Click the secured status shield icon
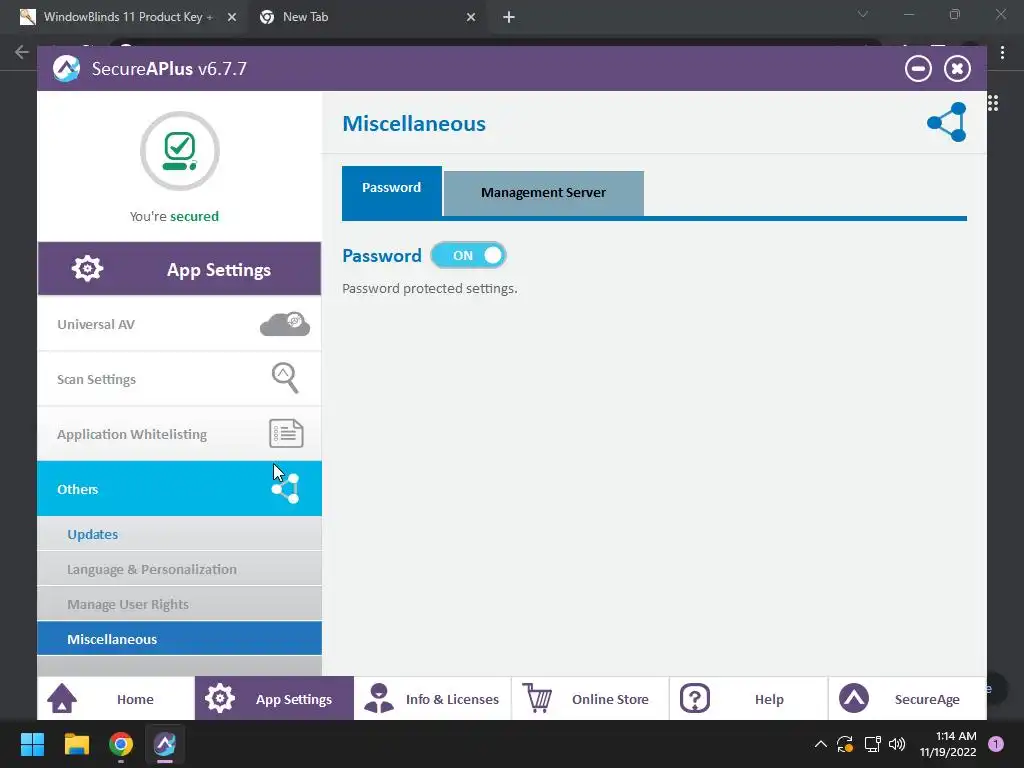The width and height of the screenshot is (1024, 768). 180,151
